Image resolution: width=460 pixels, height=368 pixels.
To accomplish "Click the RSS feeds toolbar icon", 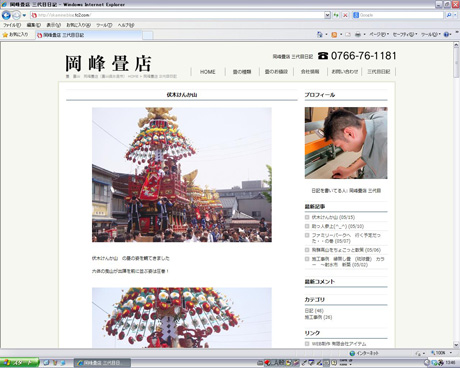I will [x=334, y=35].
